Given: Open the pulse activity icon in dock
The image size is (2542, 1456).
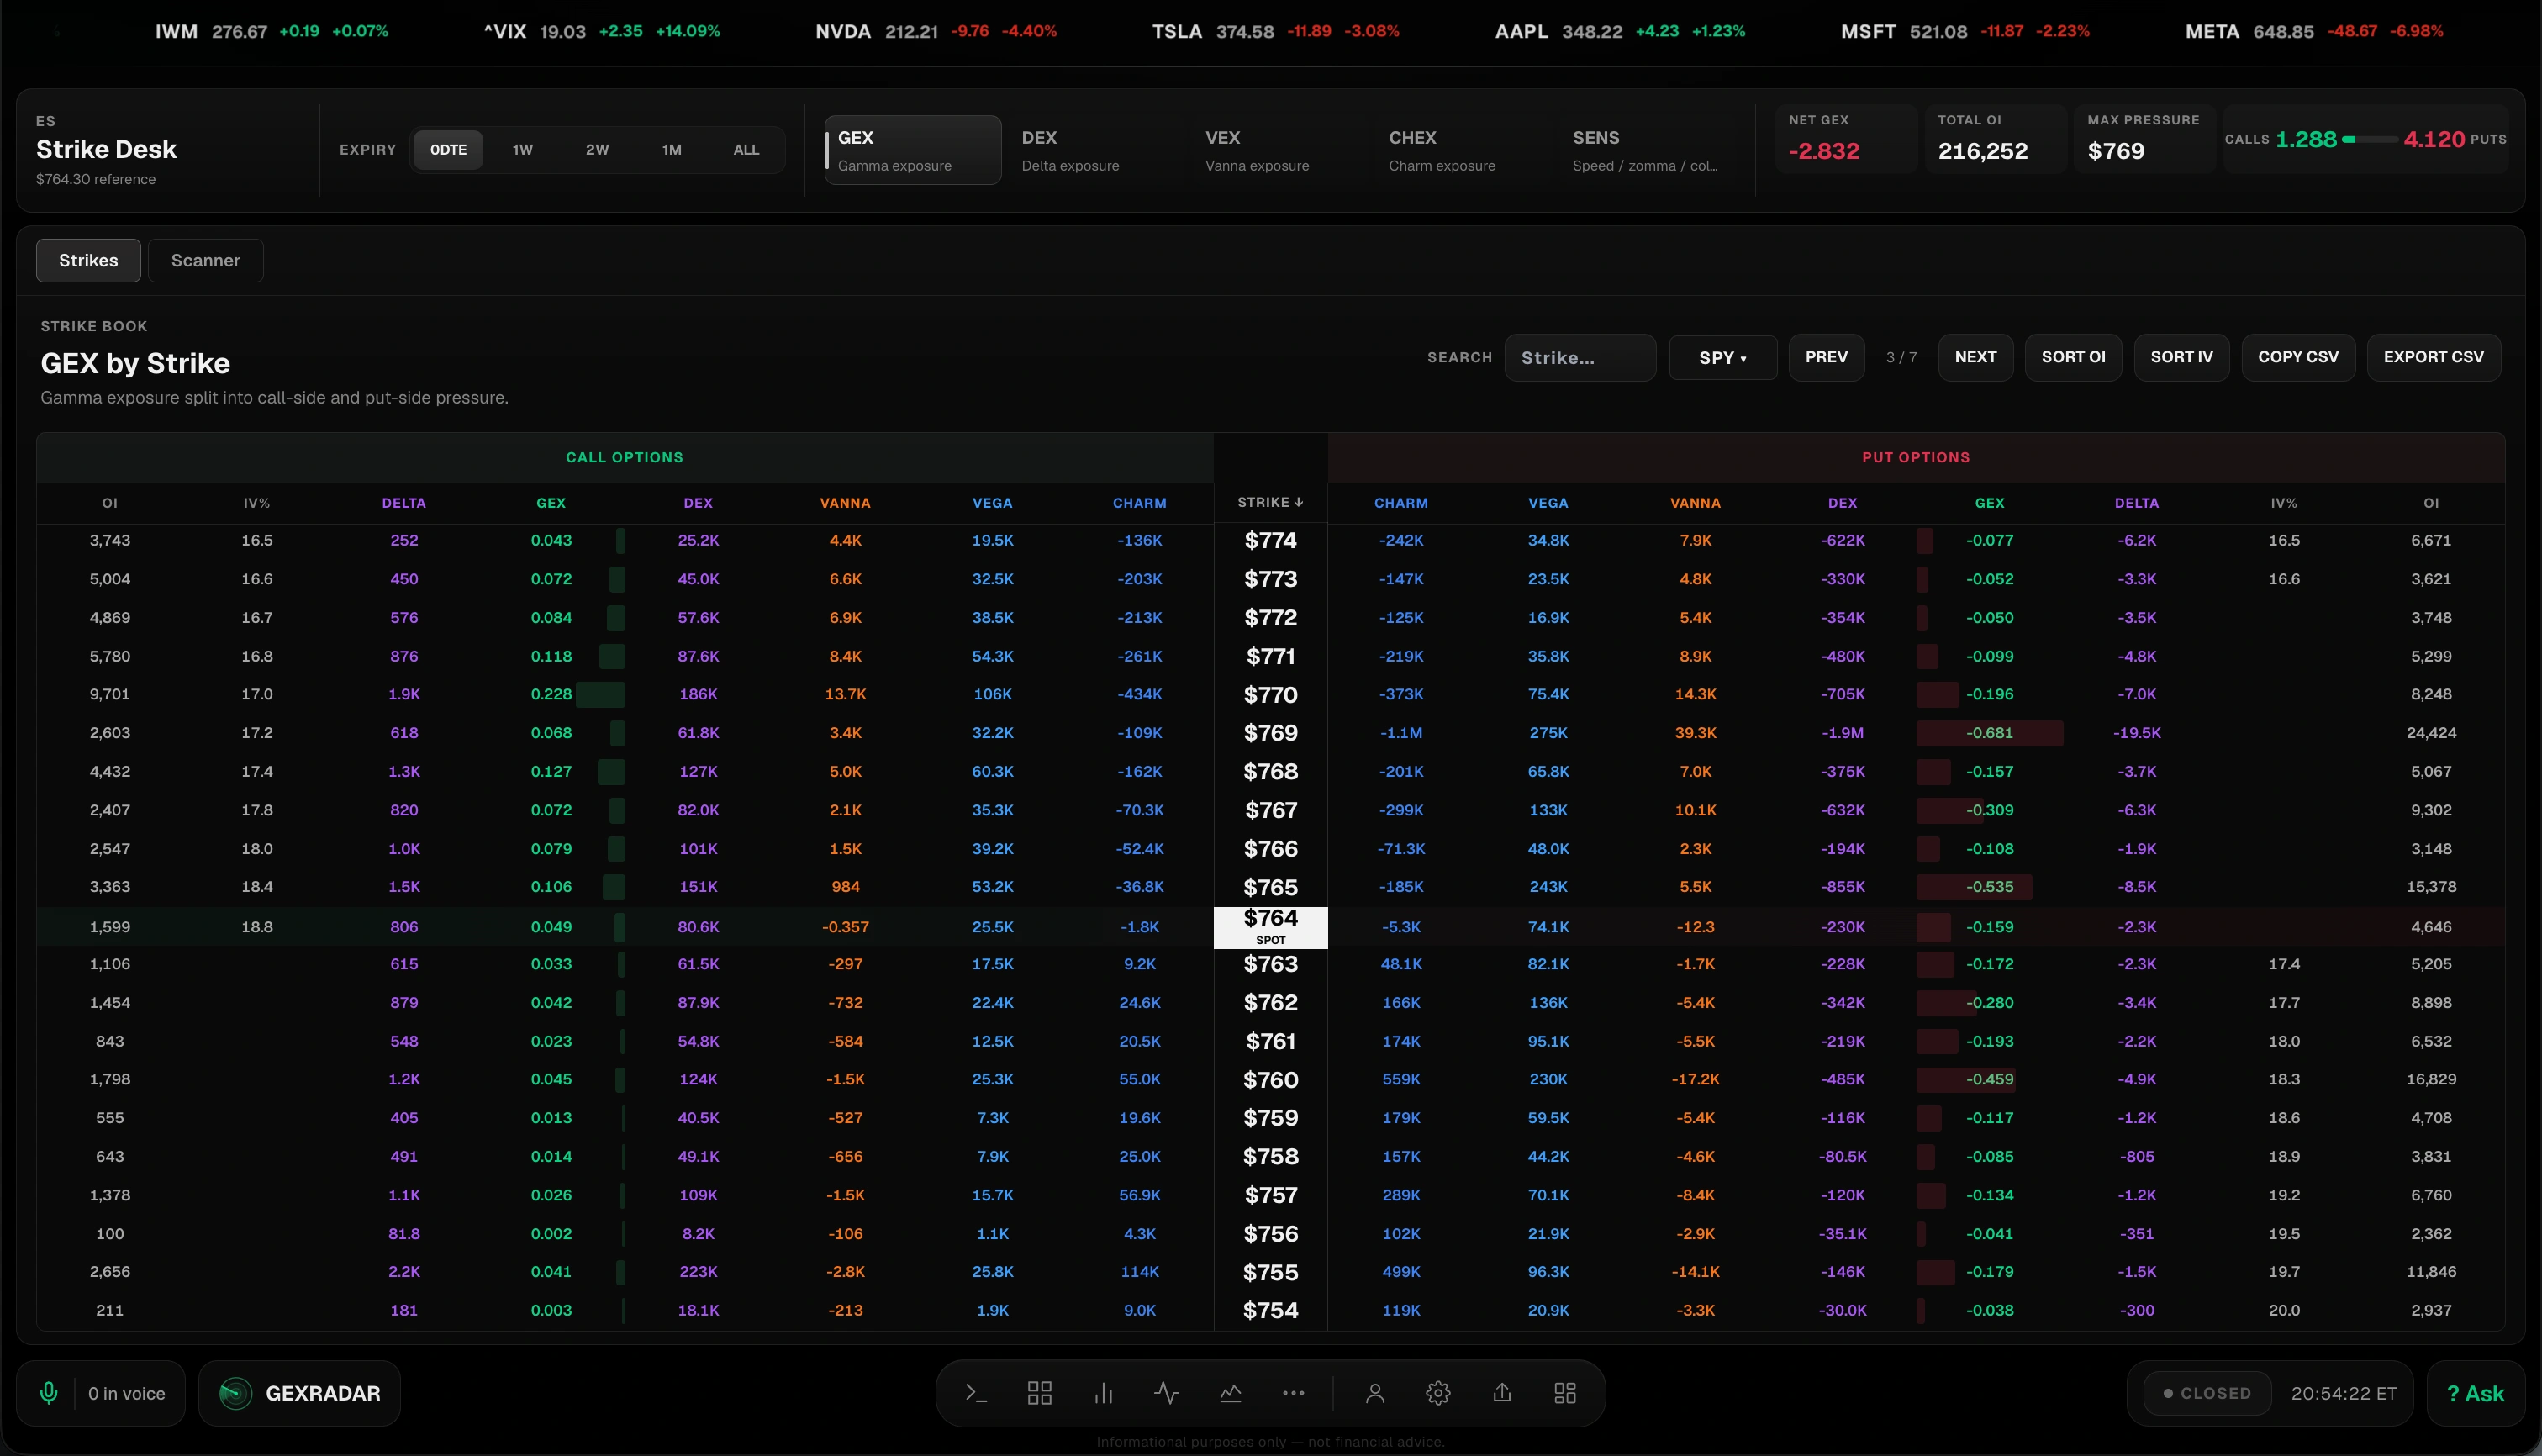Looking at the screenshot, I should pos(1167,1393).
